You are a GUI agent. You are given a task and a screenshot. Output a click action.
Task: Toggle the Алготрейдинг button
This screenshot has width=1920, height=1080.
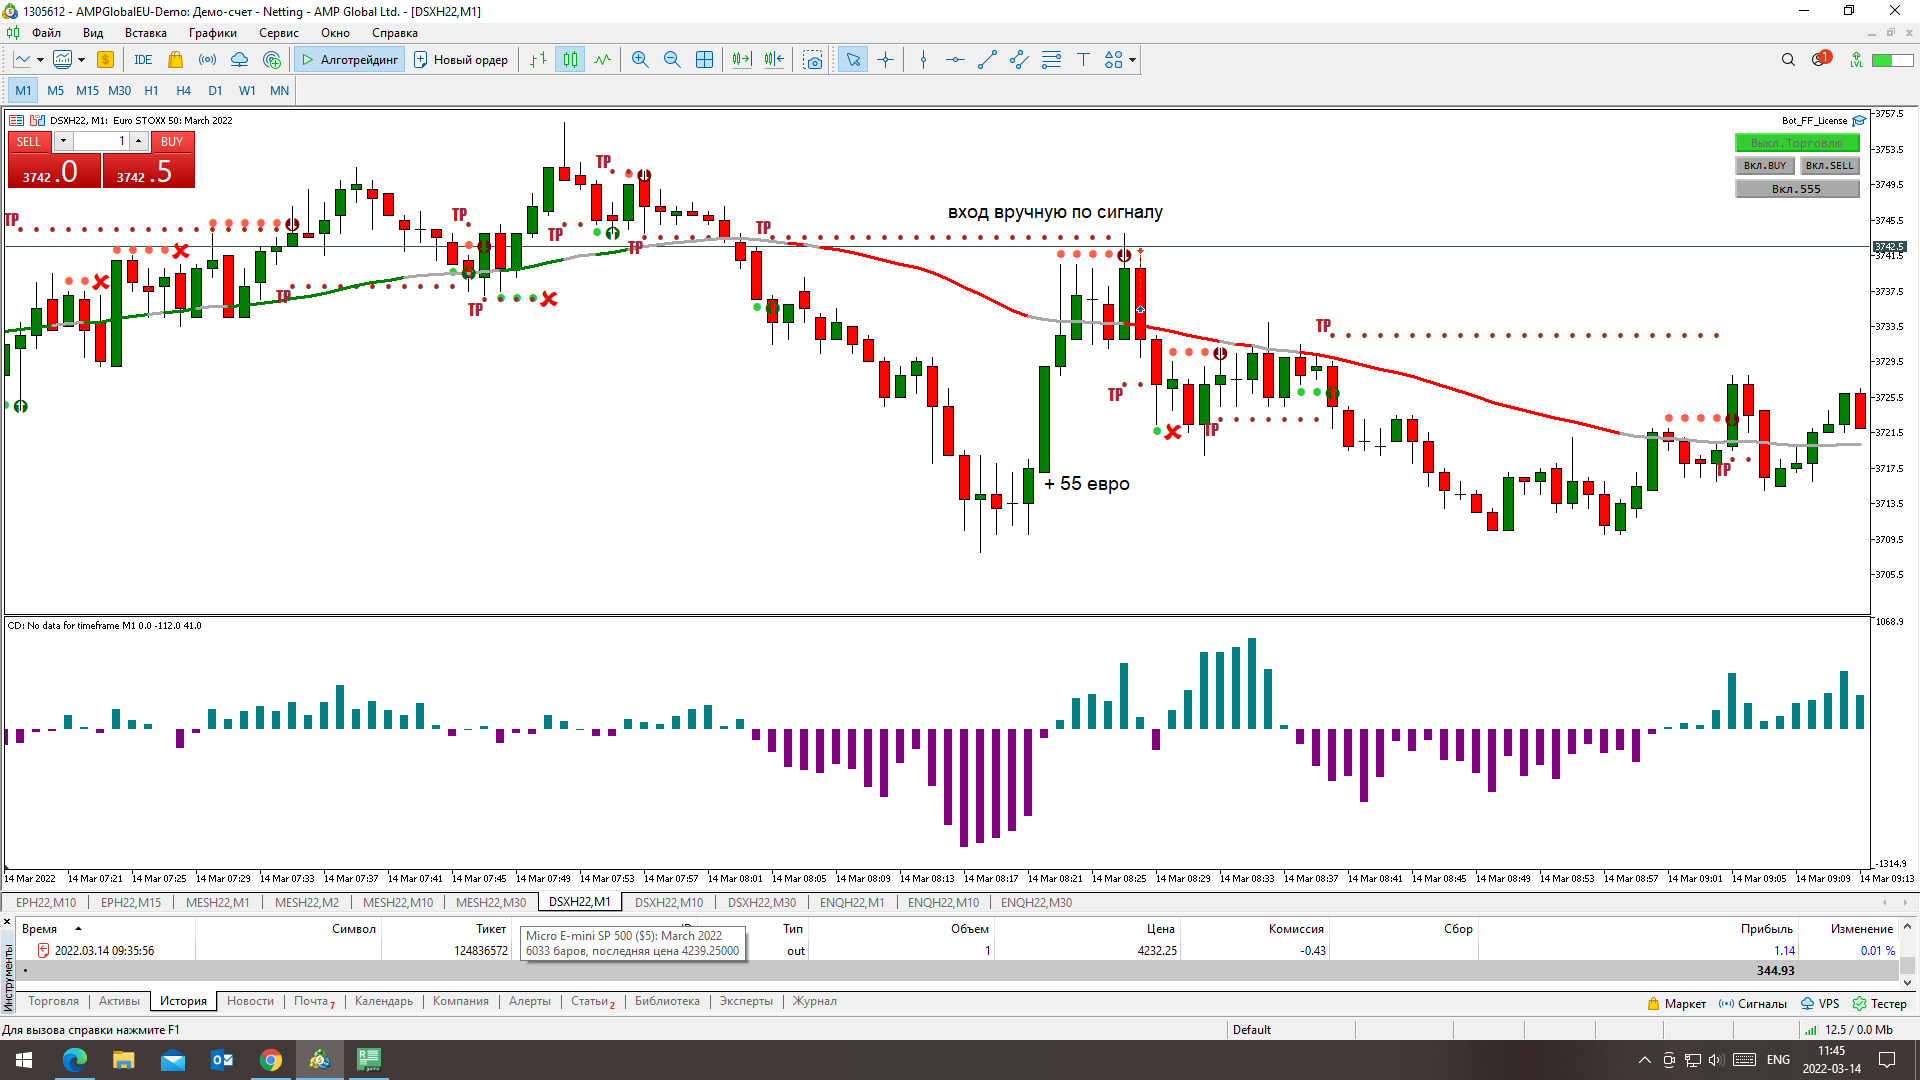[x=350, y=60]
